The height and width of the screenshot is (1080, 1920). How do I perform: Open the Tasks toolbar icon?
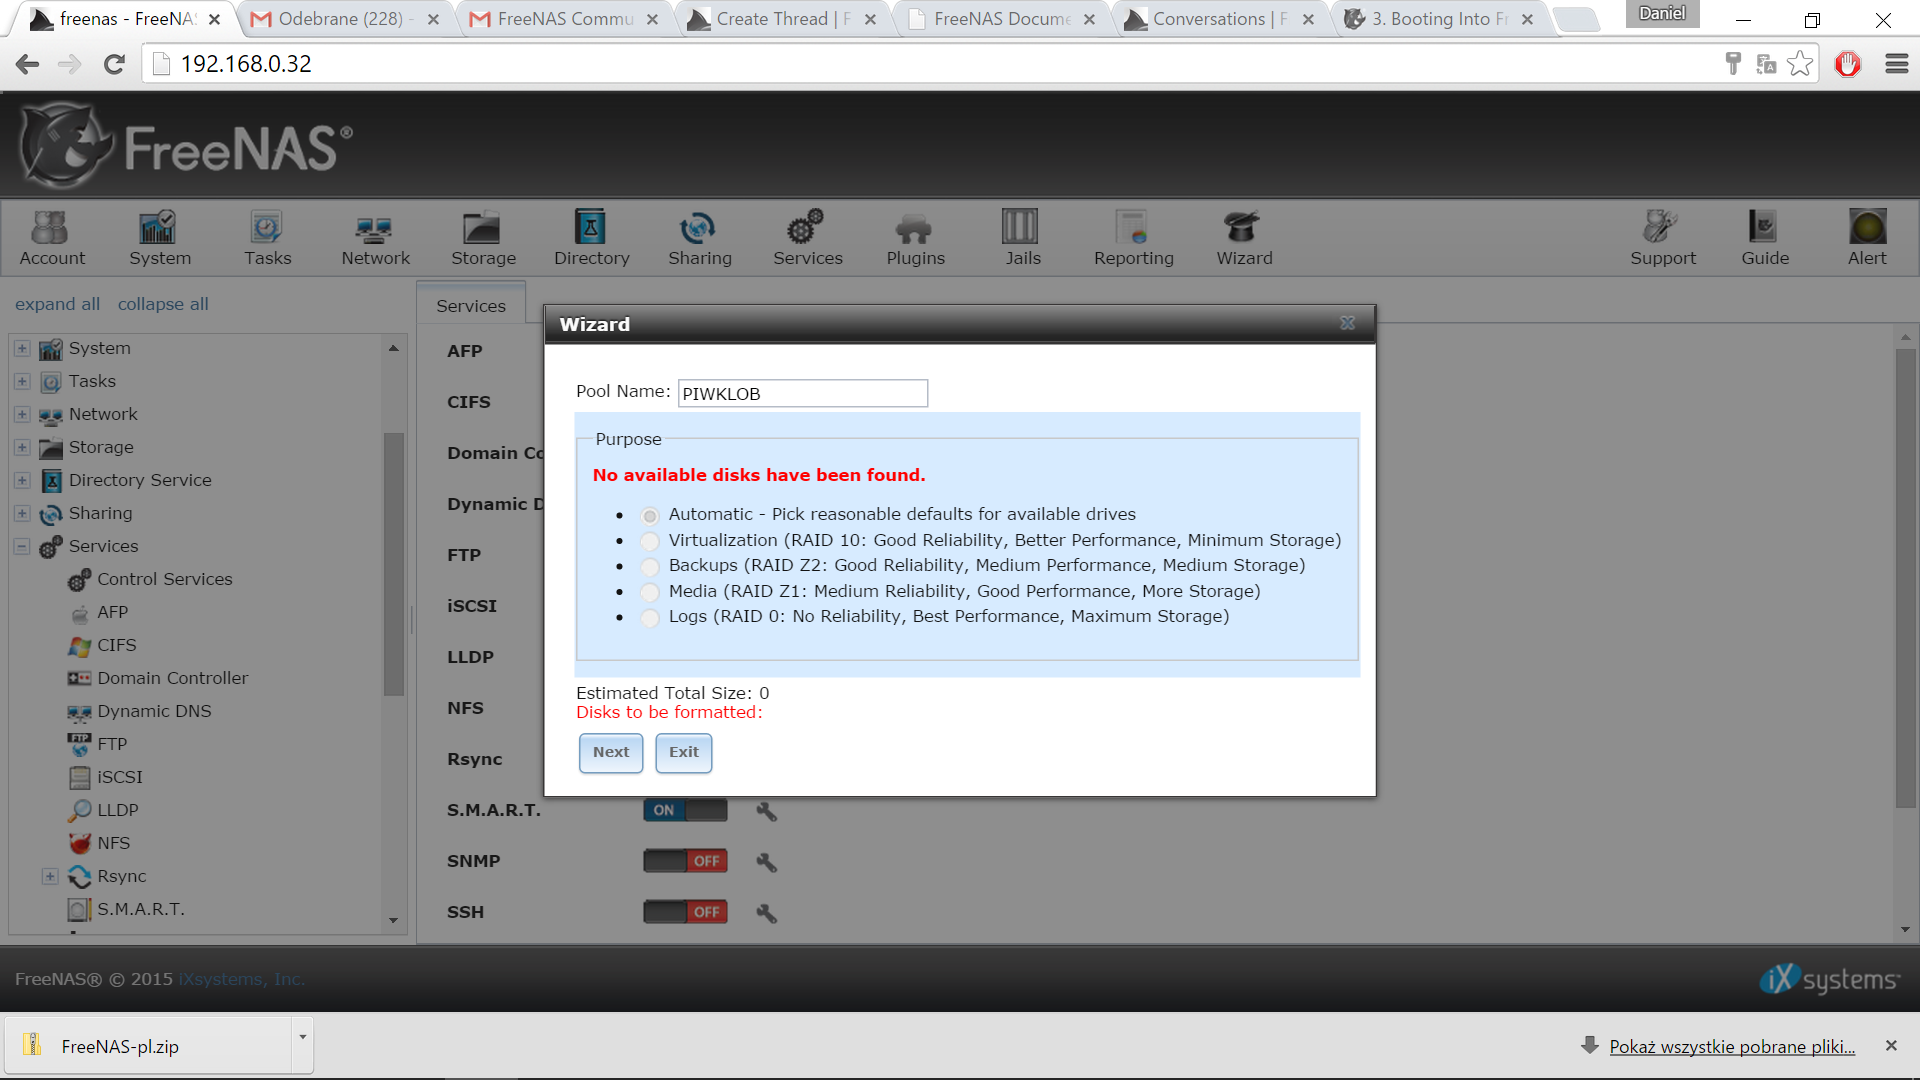click(x=267, y=238)
